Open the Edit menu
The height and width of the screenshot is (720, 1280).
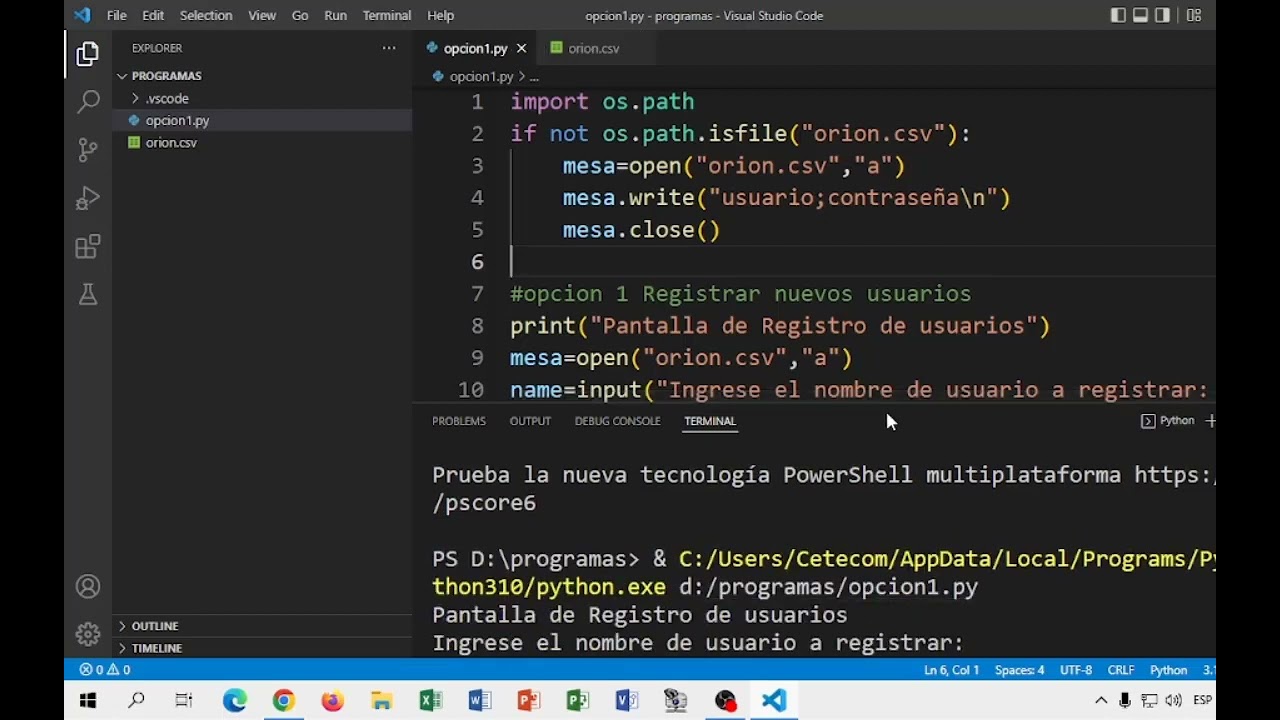(x=153, y=15)
